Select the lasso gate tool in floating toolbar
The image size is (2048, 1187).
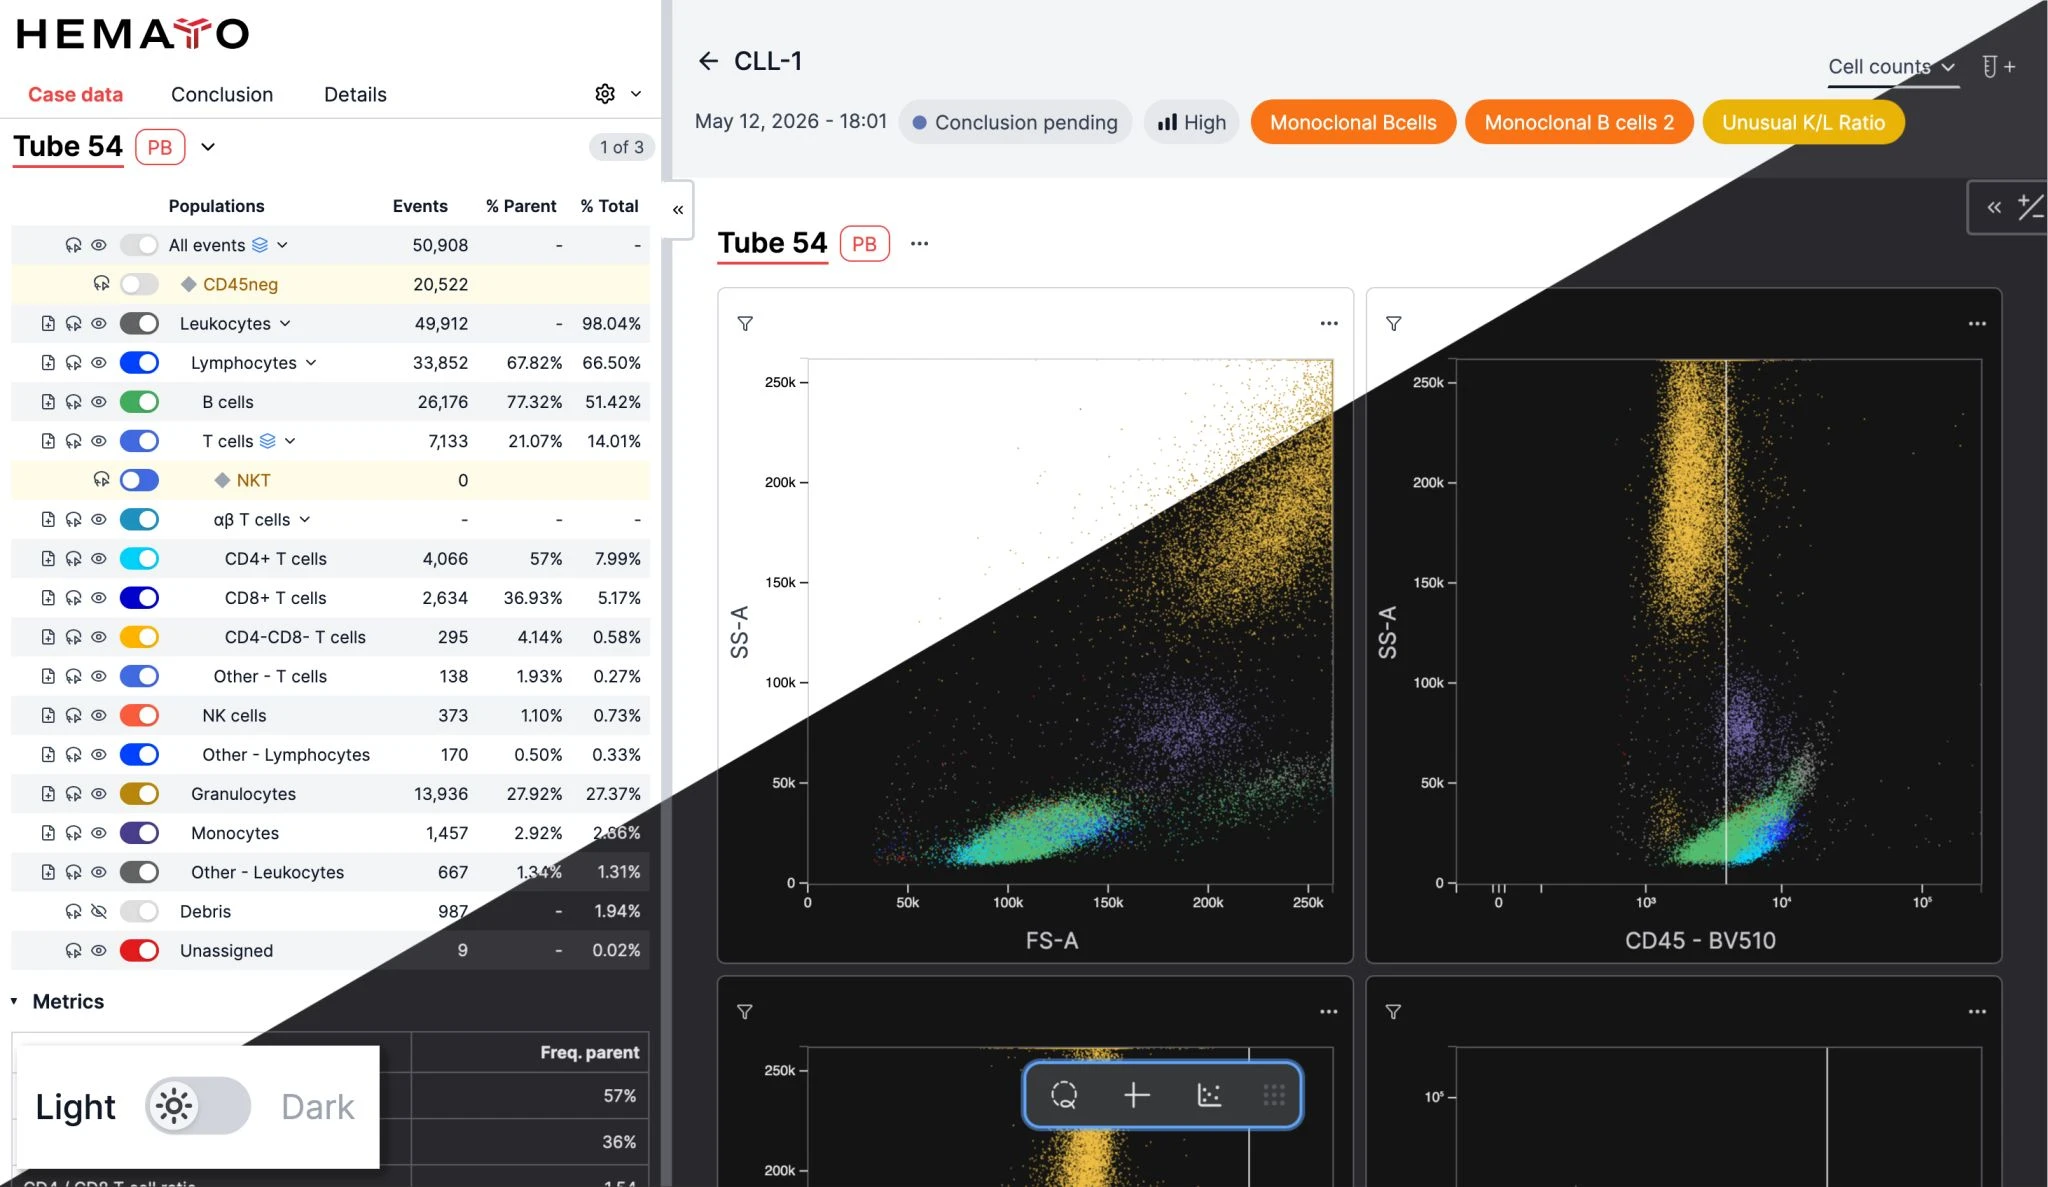click(x=1064, y=1095)
